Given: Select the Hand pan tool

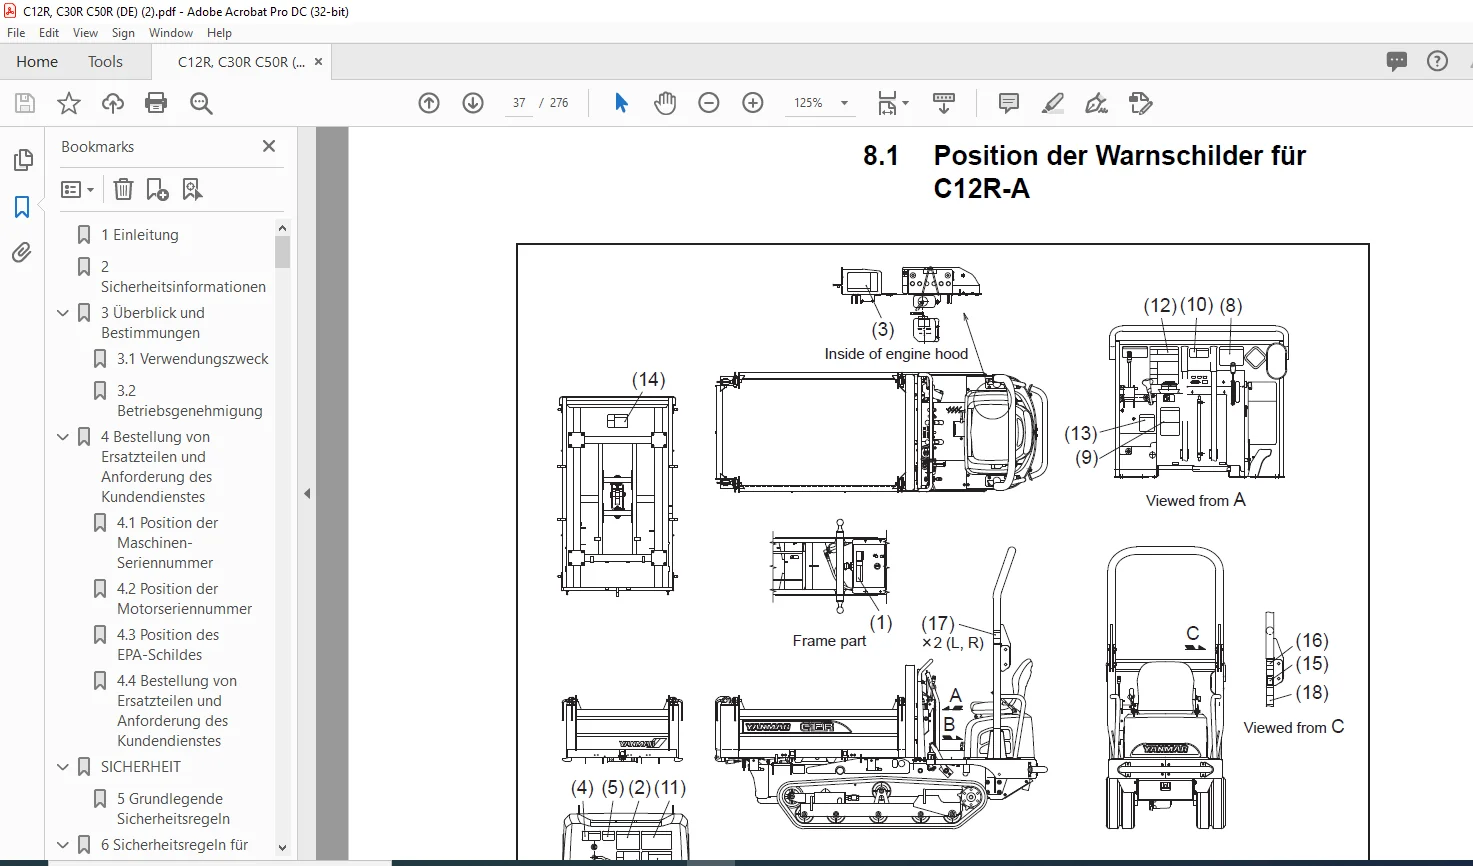Looking at the screenshot, I should 665,103.
